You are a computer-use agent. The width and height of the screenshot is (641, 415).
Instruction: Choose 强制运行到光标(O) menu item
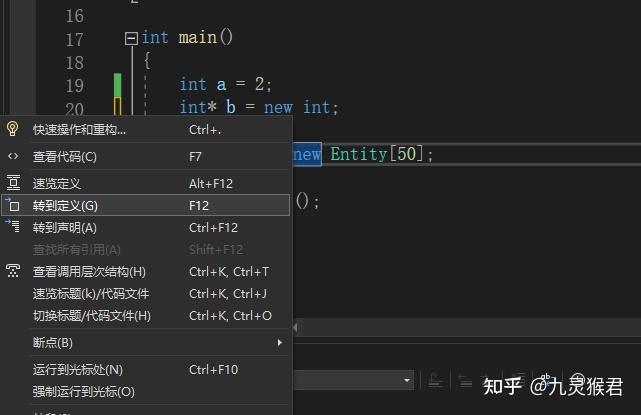[x=146, y=392]
